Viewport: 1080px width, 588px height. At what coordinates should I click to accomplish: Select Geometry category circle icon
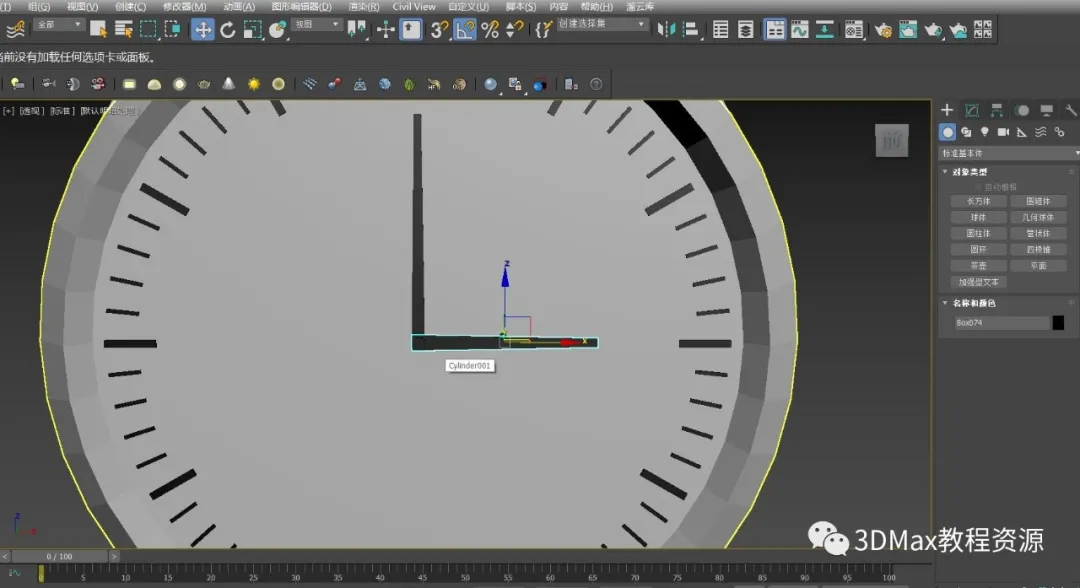(947, 132)
